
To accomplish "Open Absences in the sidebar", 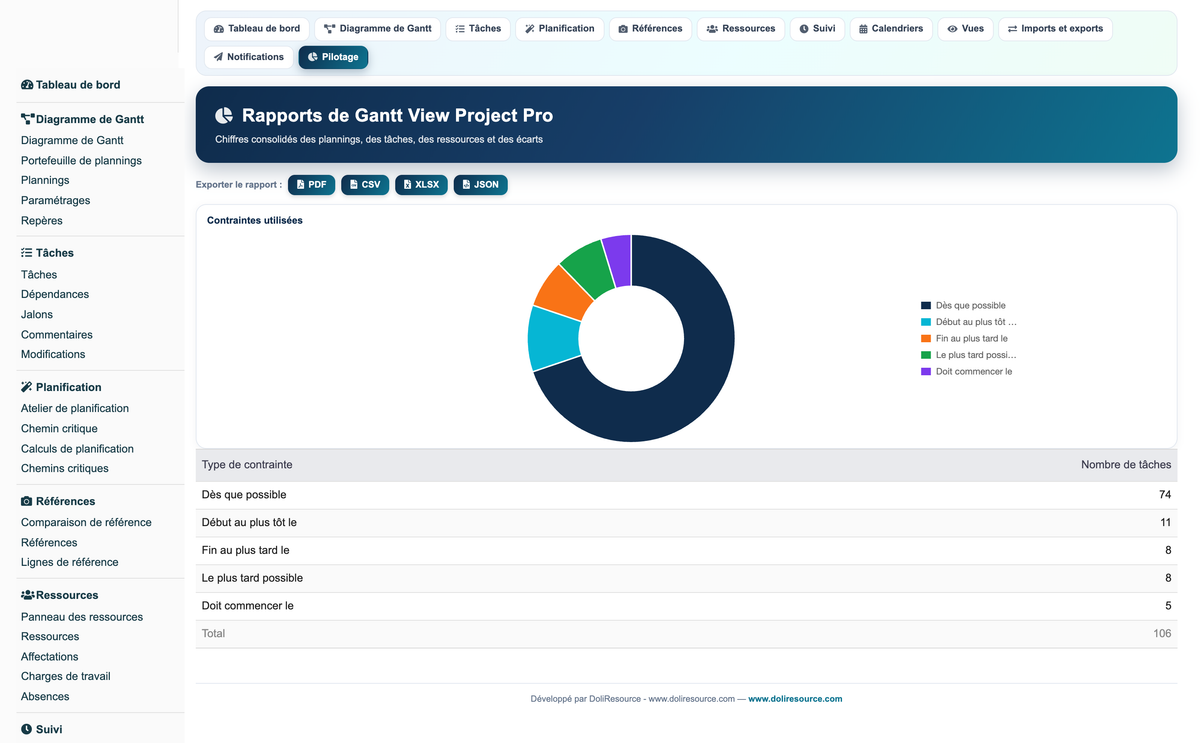I will coord(45,697).
